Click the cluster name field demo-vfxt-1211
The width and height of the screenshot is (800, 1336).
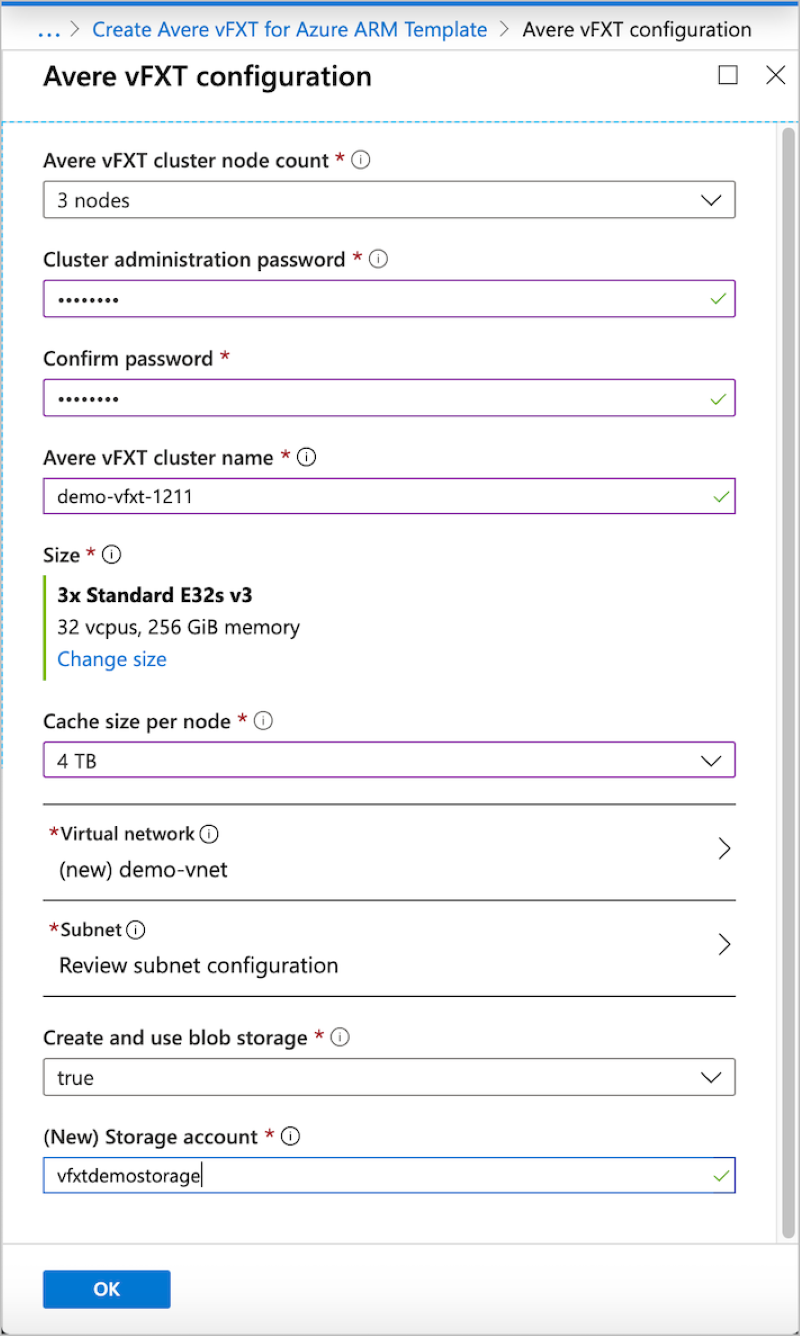(x=389, y=496)
